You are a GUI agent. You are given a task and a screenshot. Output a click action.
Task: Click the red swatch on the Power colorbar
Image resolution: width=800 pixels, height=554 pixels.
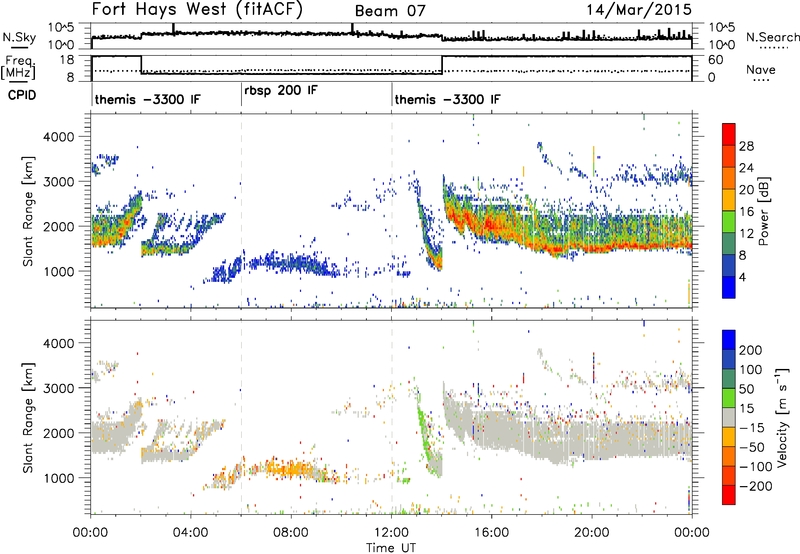tap(729, 135)
